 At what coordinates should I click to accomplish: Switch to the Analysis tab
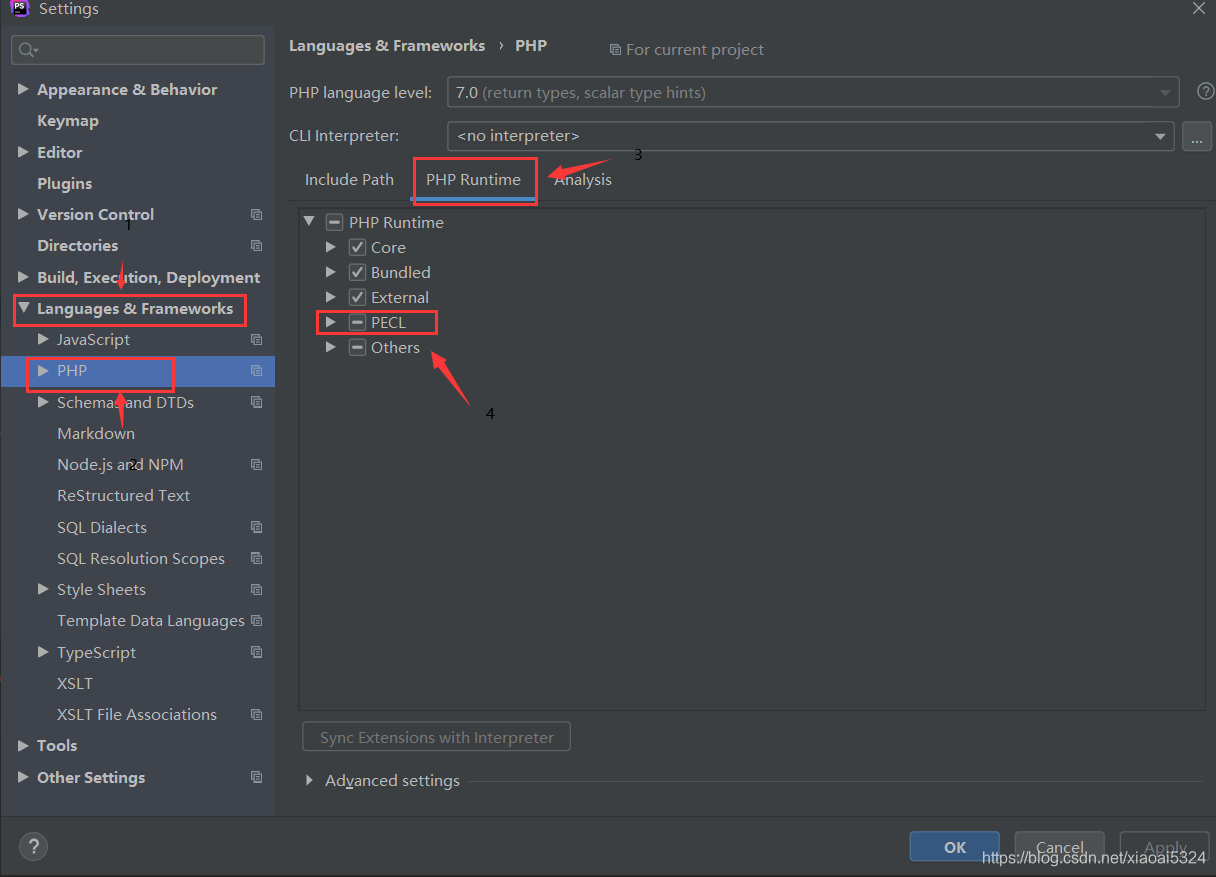pyautogui.click(x=583, y=180)
